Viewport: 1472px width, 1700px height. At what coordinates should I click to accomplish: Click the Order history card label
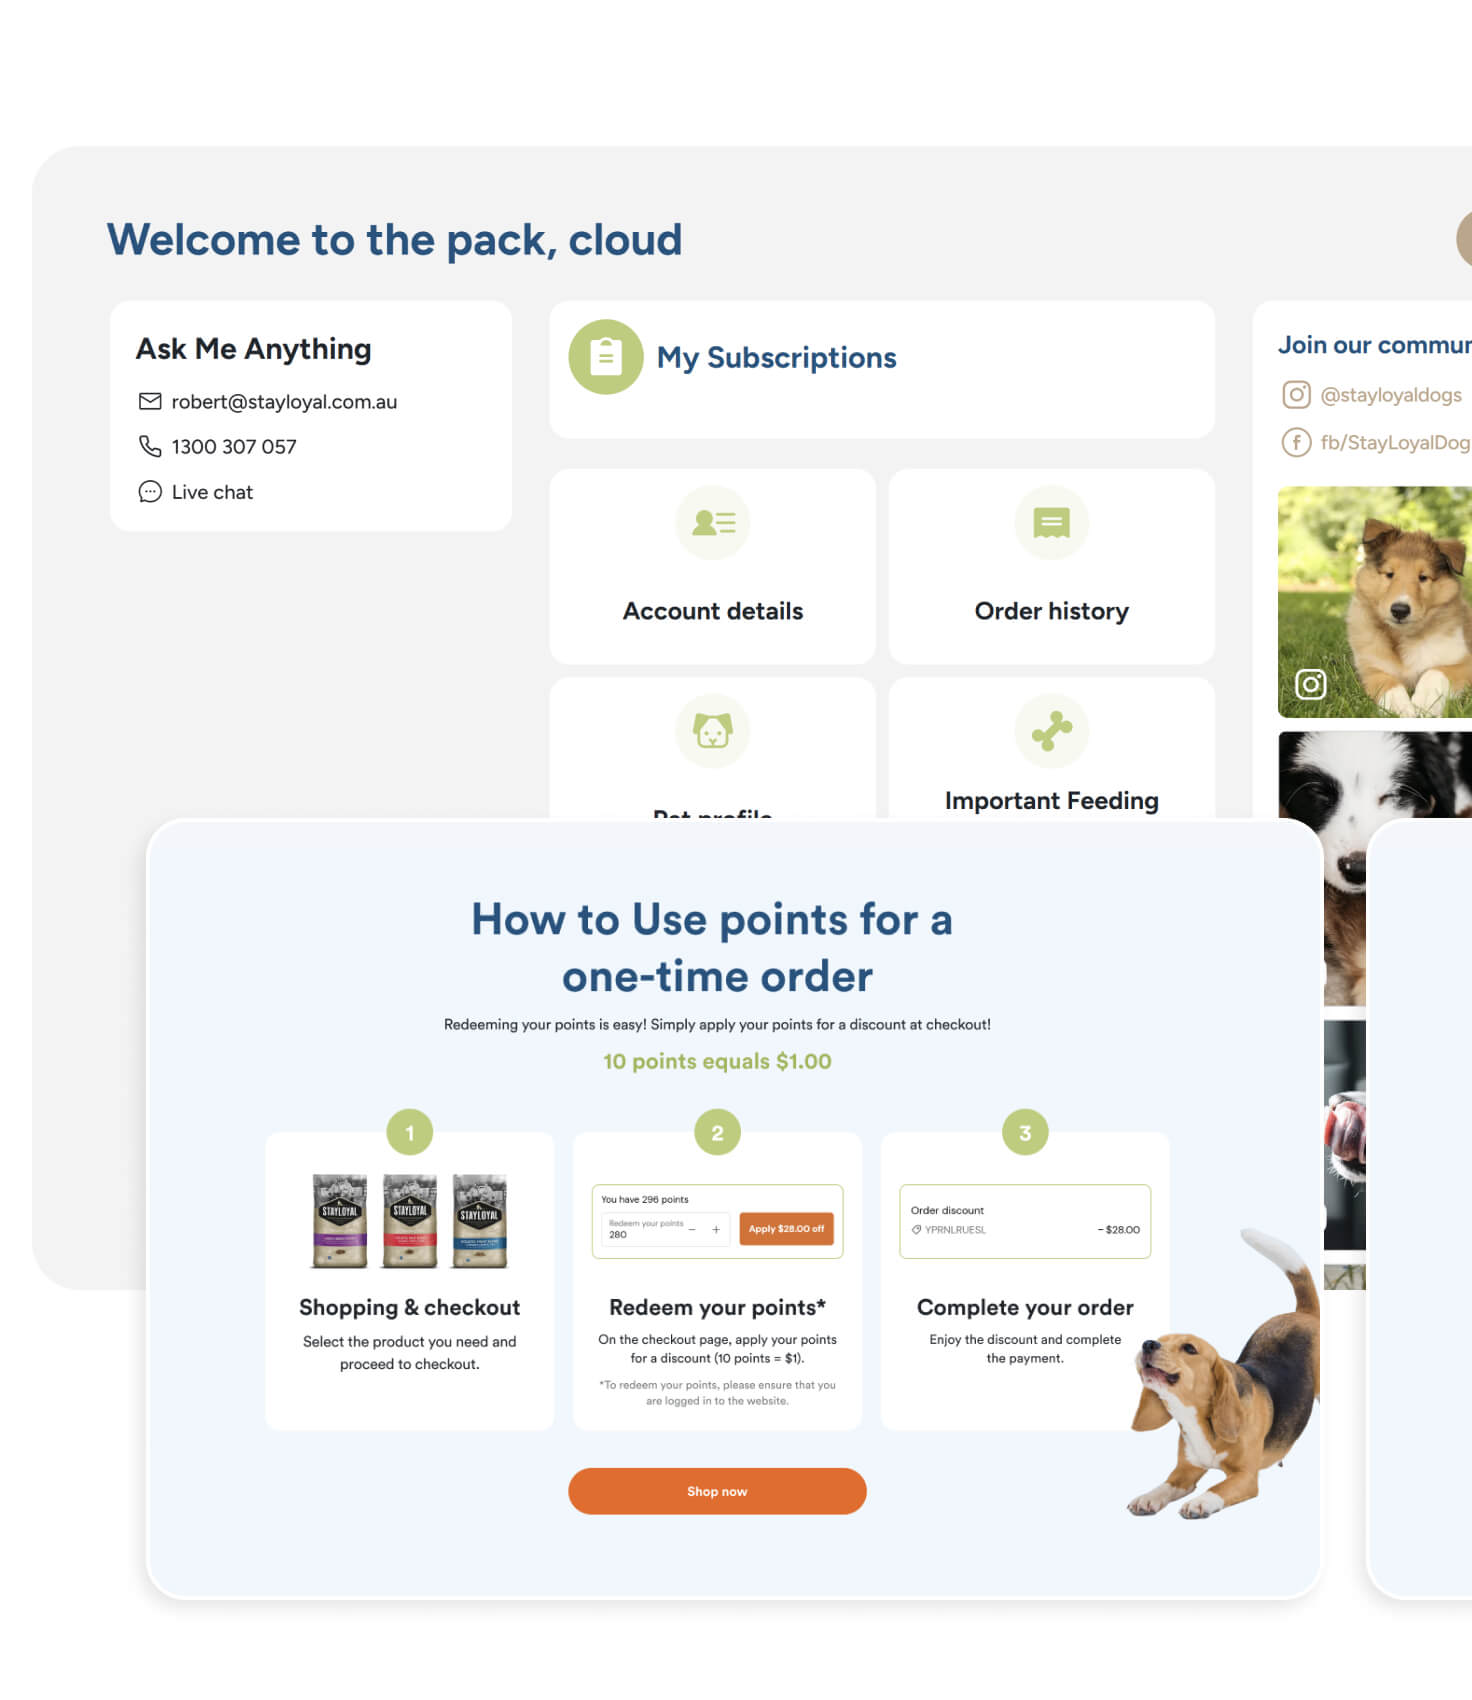(1052, 611)
